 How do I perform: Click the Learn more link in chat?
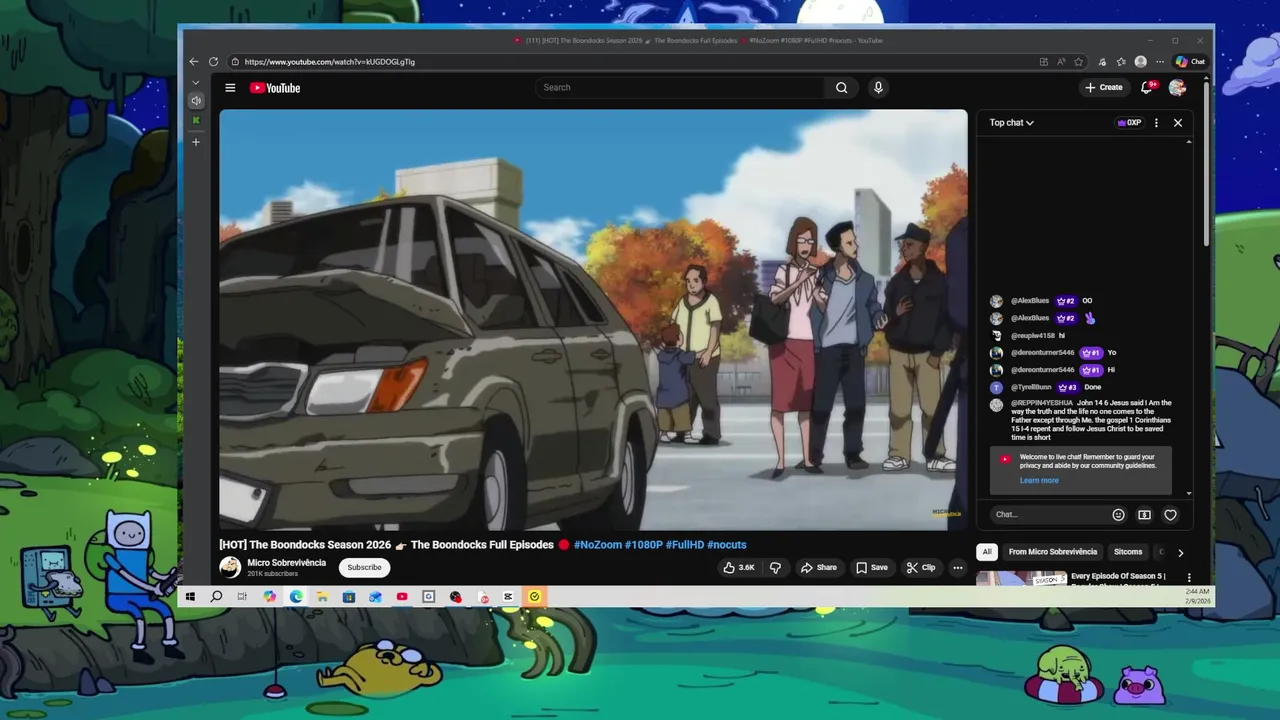(1039, 481)
